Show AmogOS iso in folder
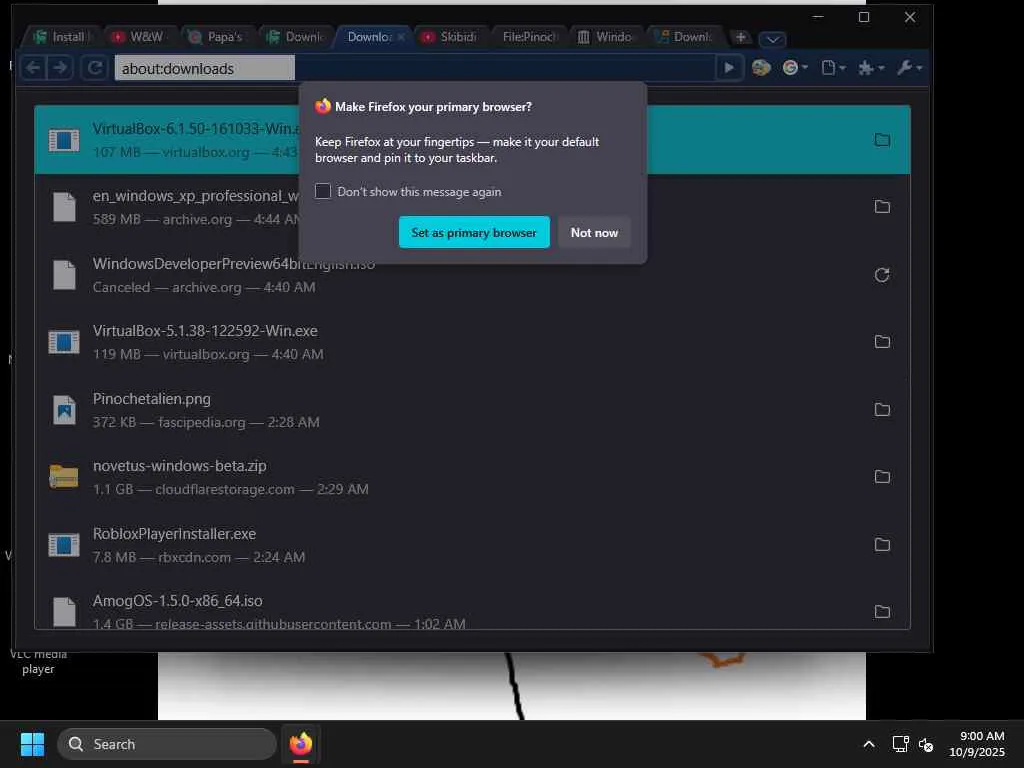 882,612
